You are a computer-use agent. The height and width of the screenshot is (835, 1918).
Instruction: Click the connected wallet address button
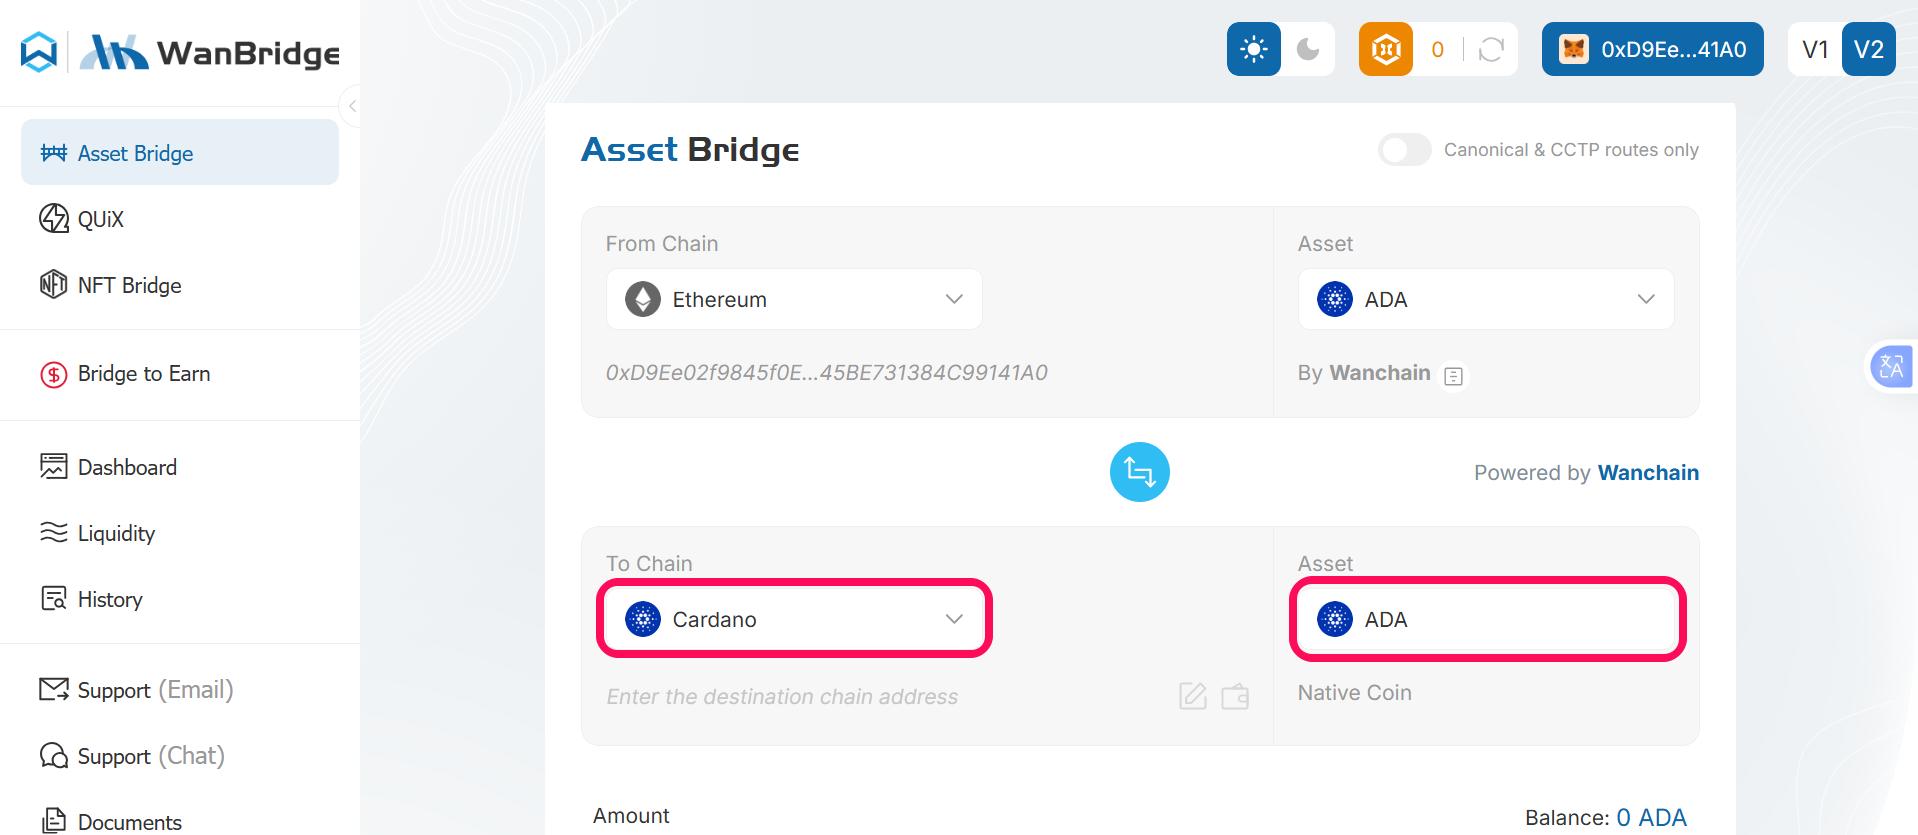(x=1652, y=48)
